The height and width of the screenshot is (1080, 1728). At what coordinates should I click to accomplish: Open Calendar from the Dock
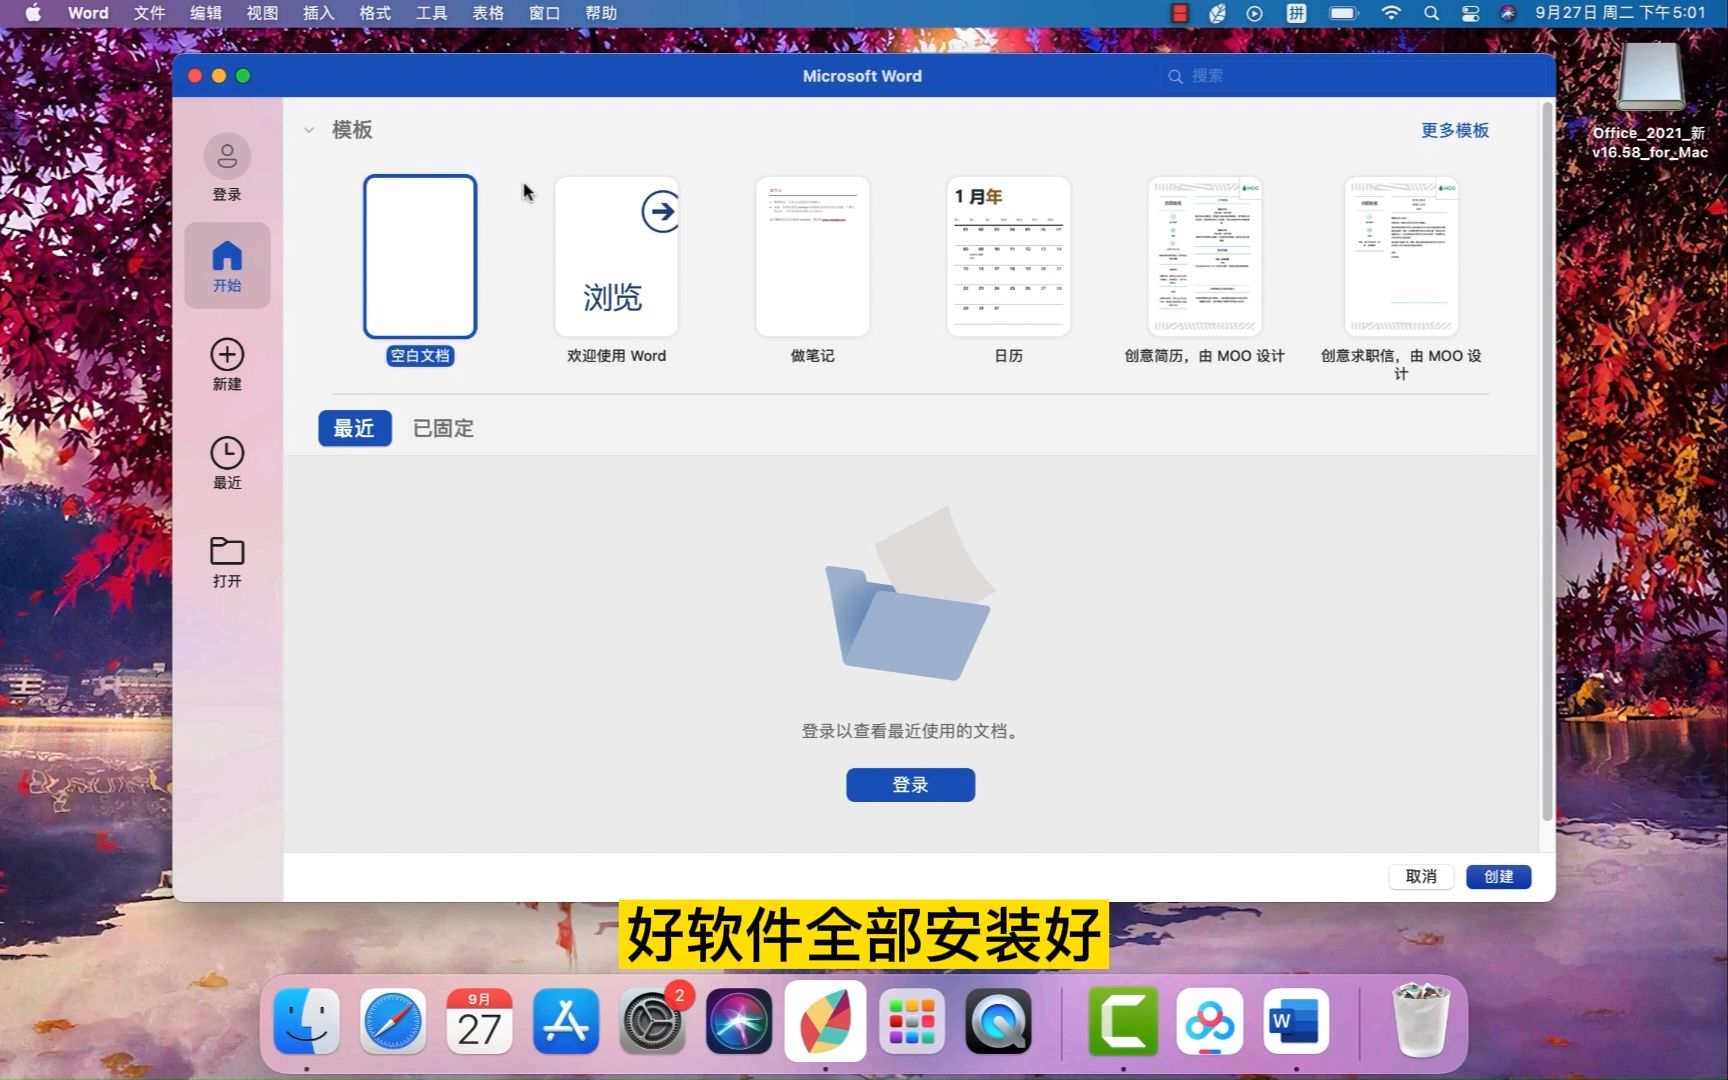(479, 1022)
